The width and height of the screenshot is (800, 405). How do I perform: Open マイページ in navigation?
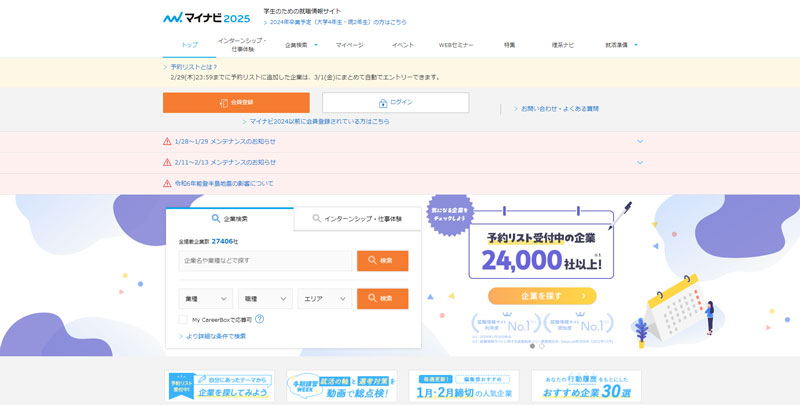click(x=349, y=45)
